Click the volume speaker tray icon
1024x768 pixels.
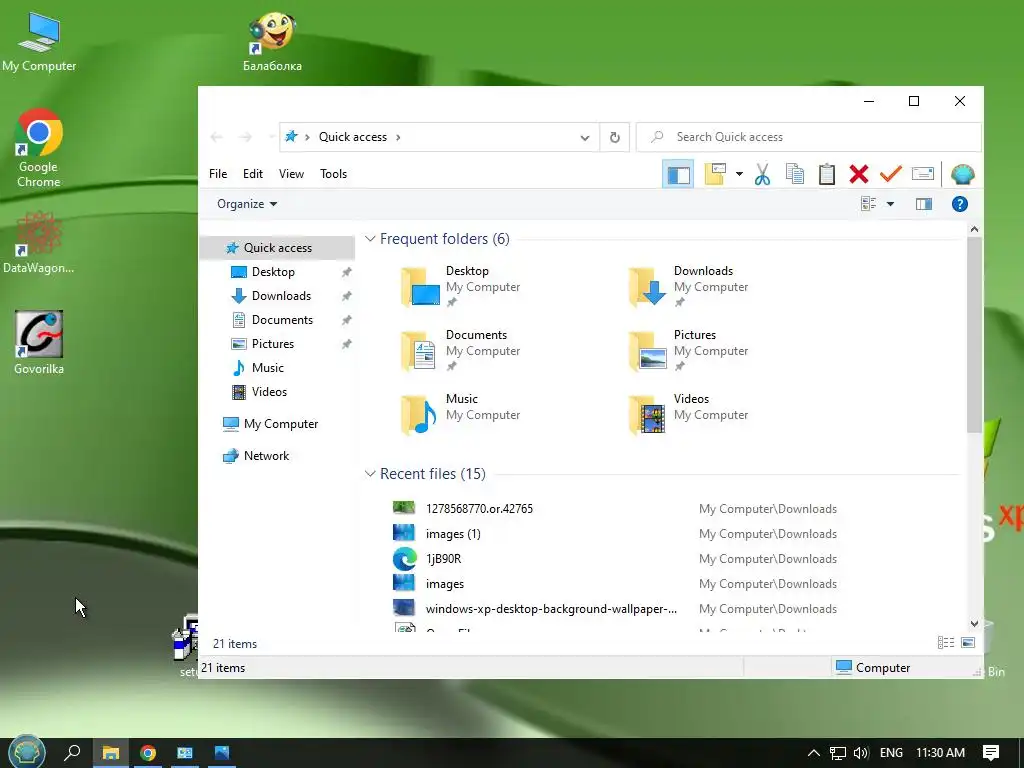point(861,753)
